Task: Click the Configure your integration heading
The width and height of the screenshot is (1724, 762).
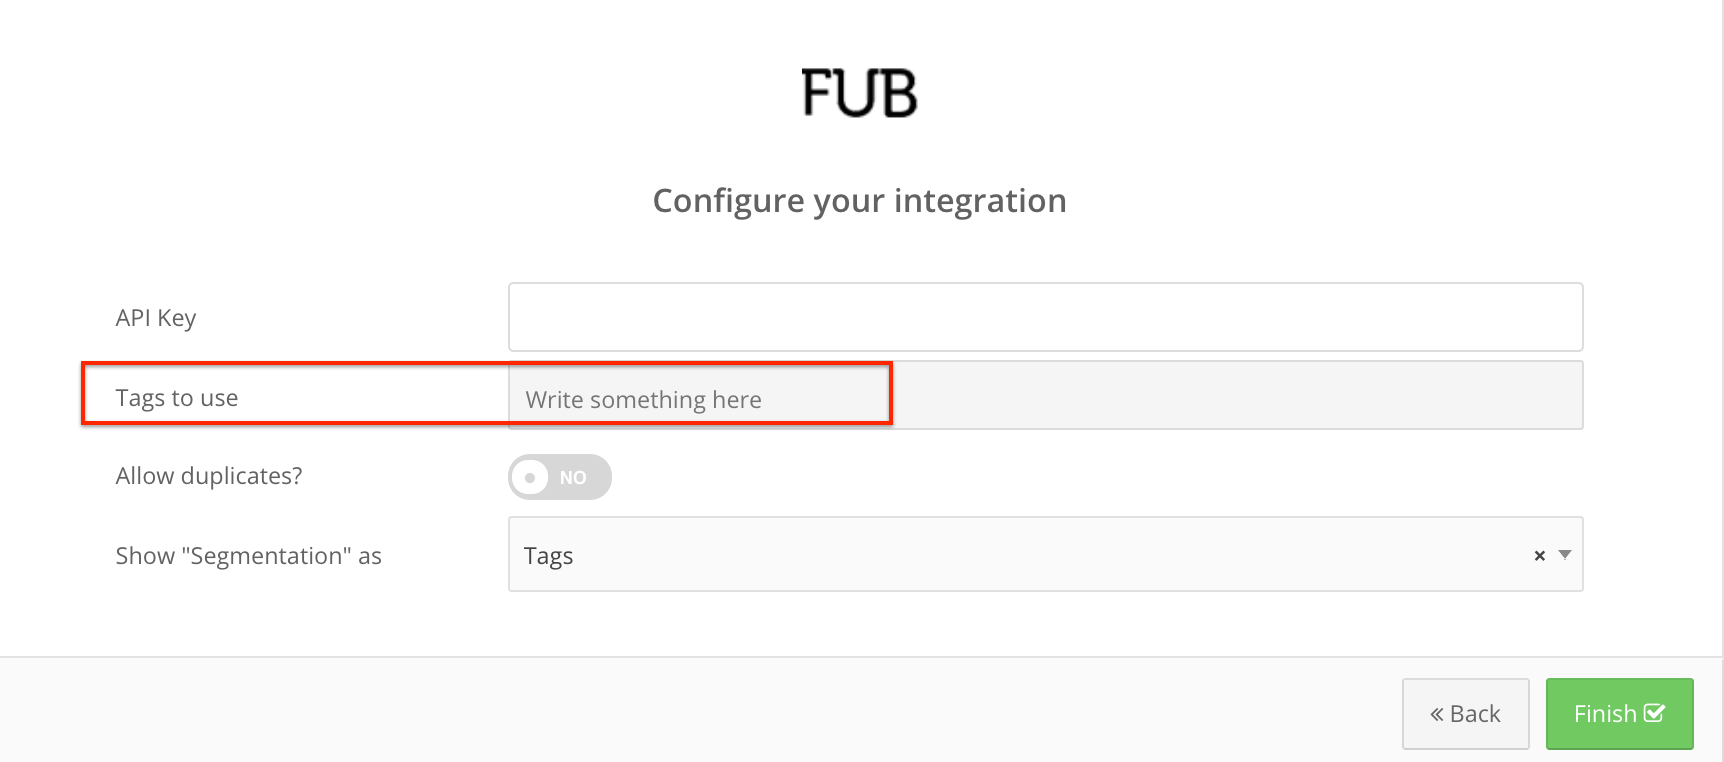Action: click(859, 201)
